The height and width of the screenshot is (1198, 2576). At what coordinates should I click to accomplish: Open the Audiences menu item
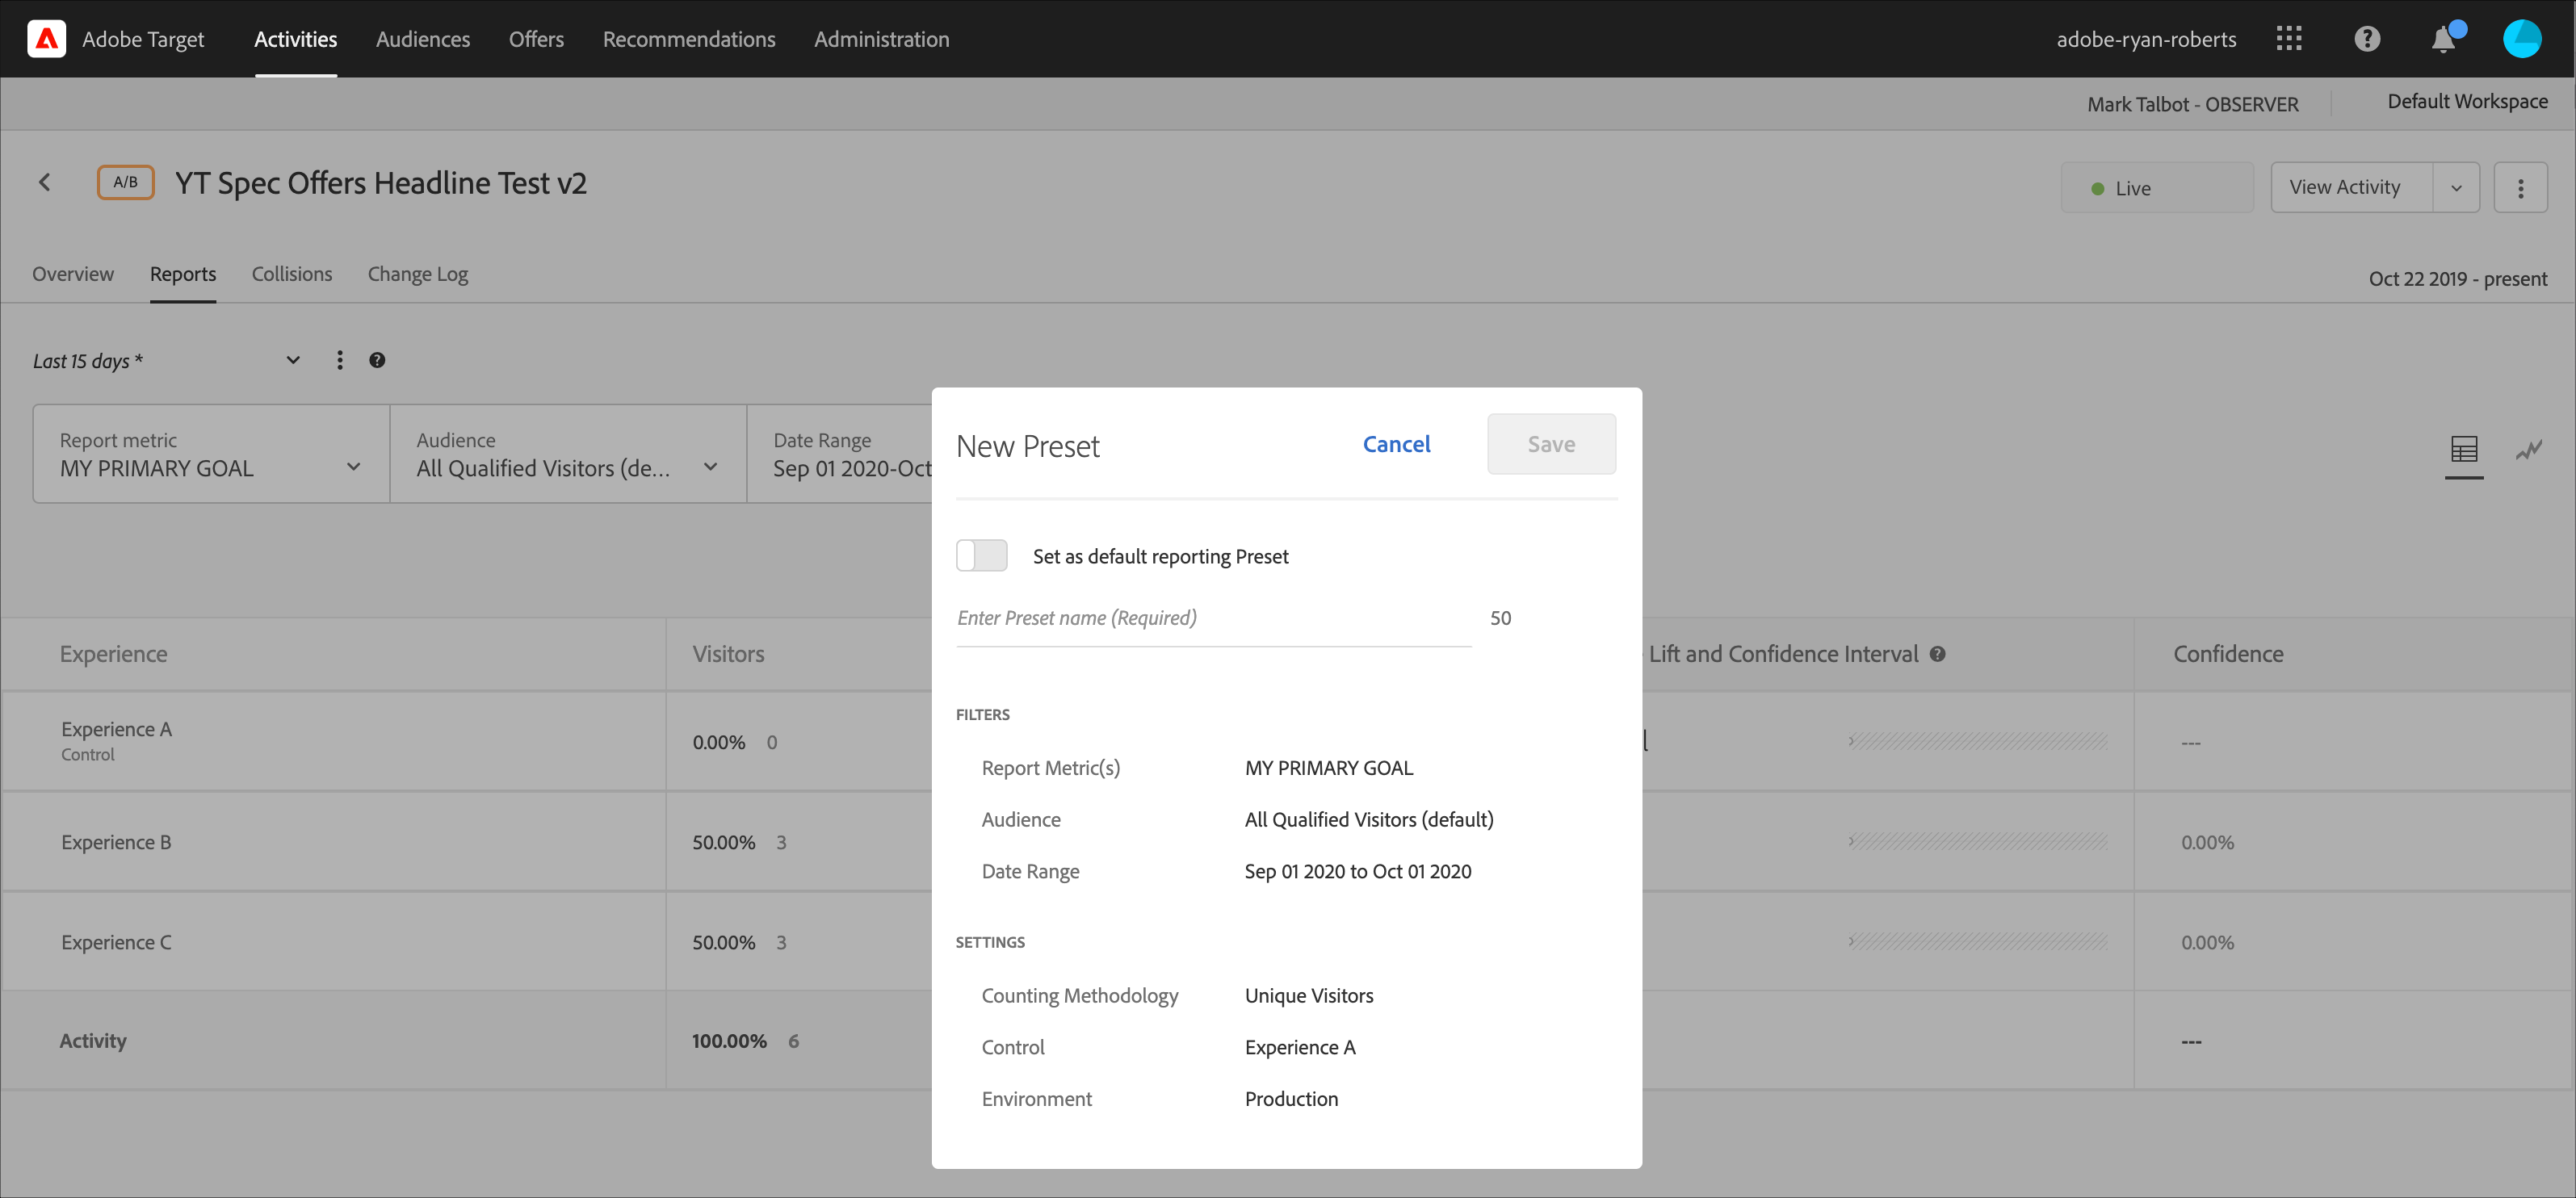422,39
